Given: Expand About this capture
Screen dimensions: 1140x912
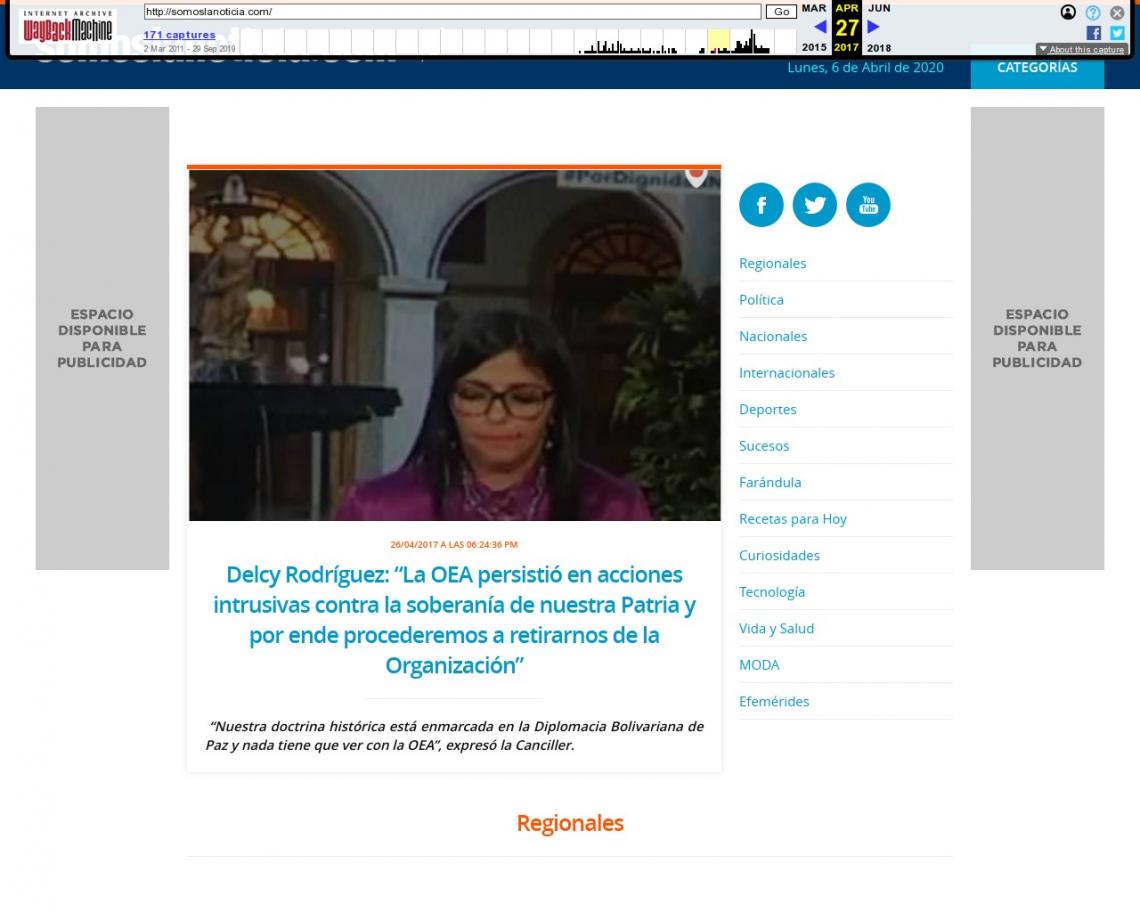Looking at the screenshot, I should [x=1082, y=49].
